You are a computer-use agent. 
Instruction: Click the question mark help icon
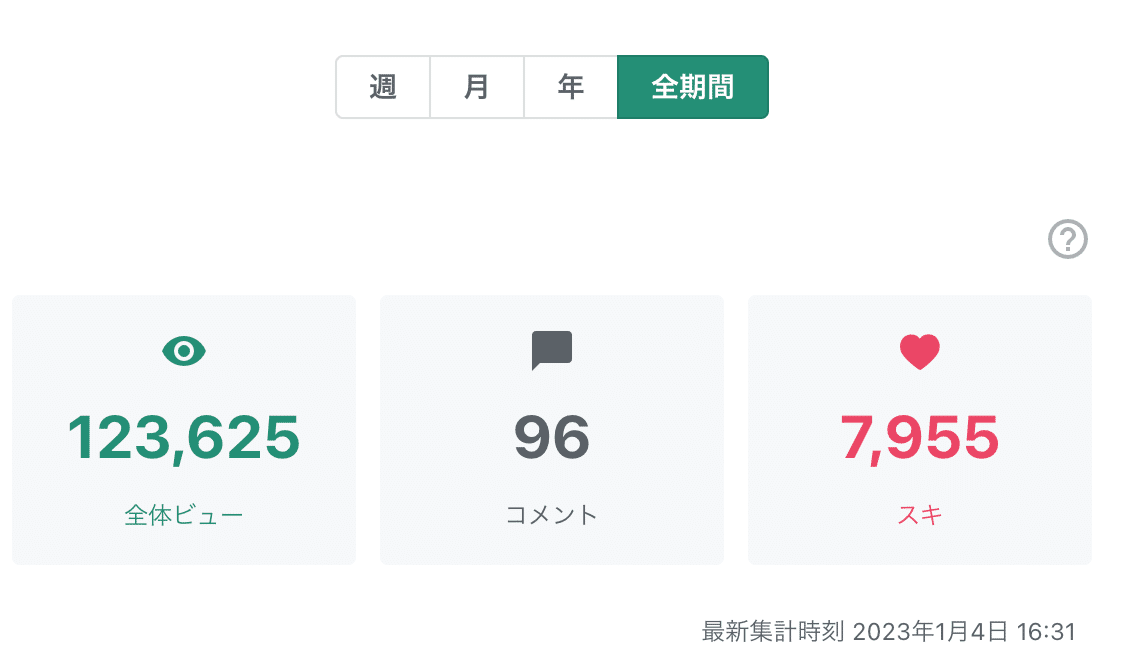[x=1067, y=240]
